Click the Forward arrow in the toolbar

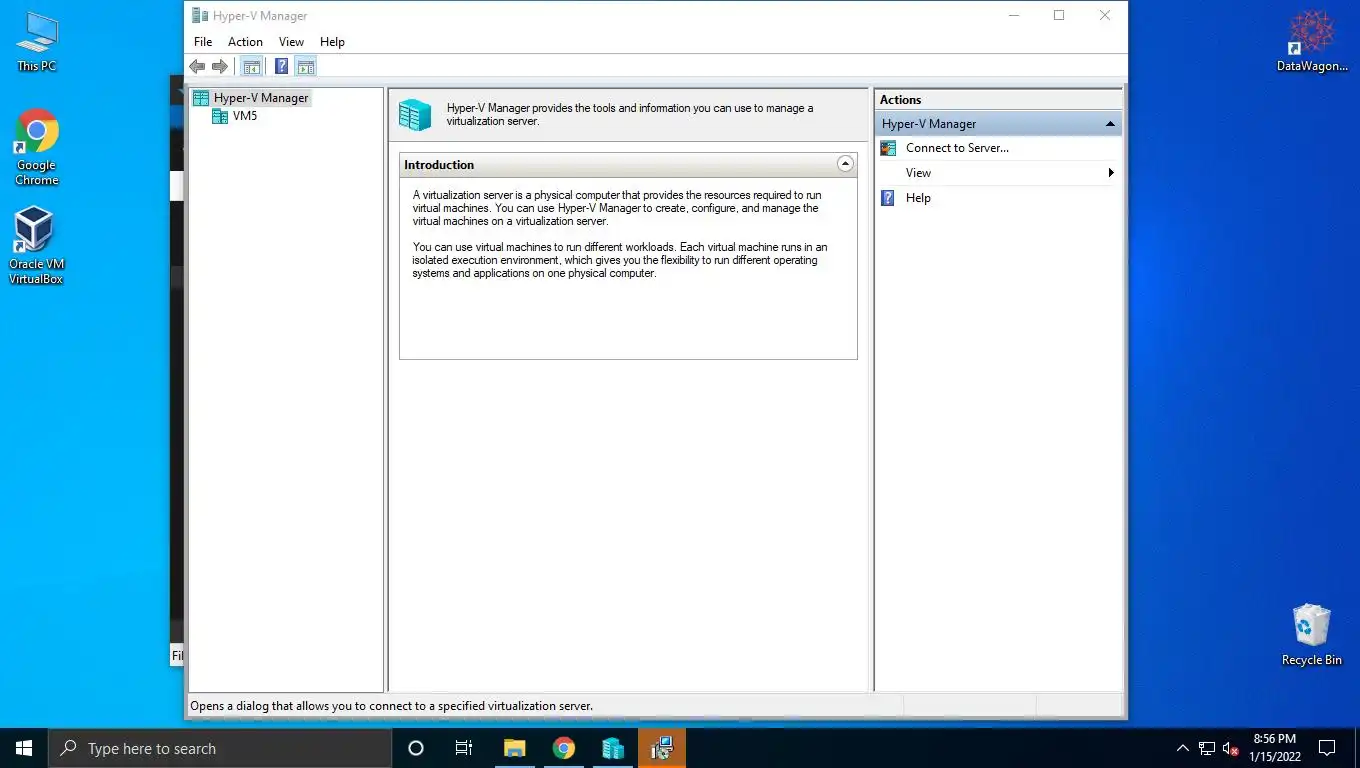(x=220, y=66)
